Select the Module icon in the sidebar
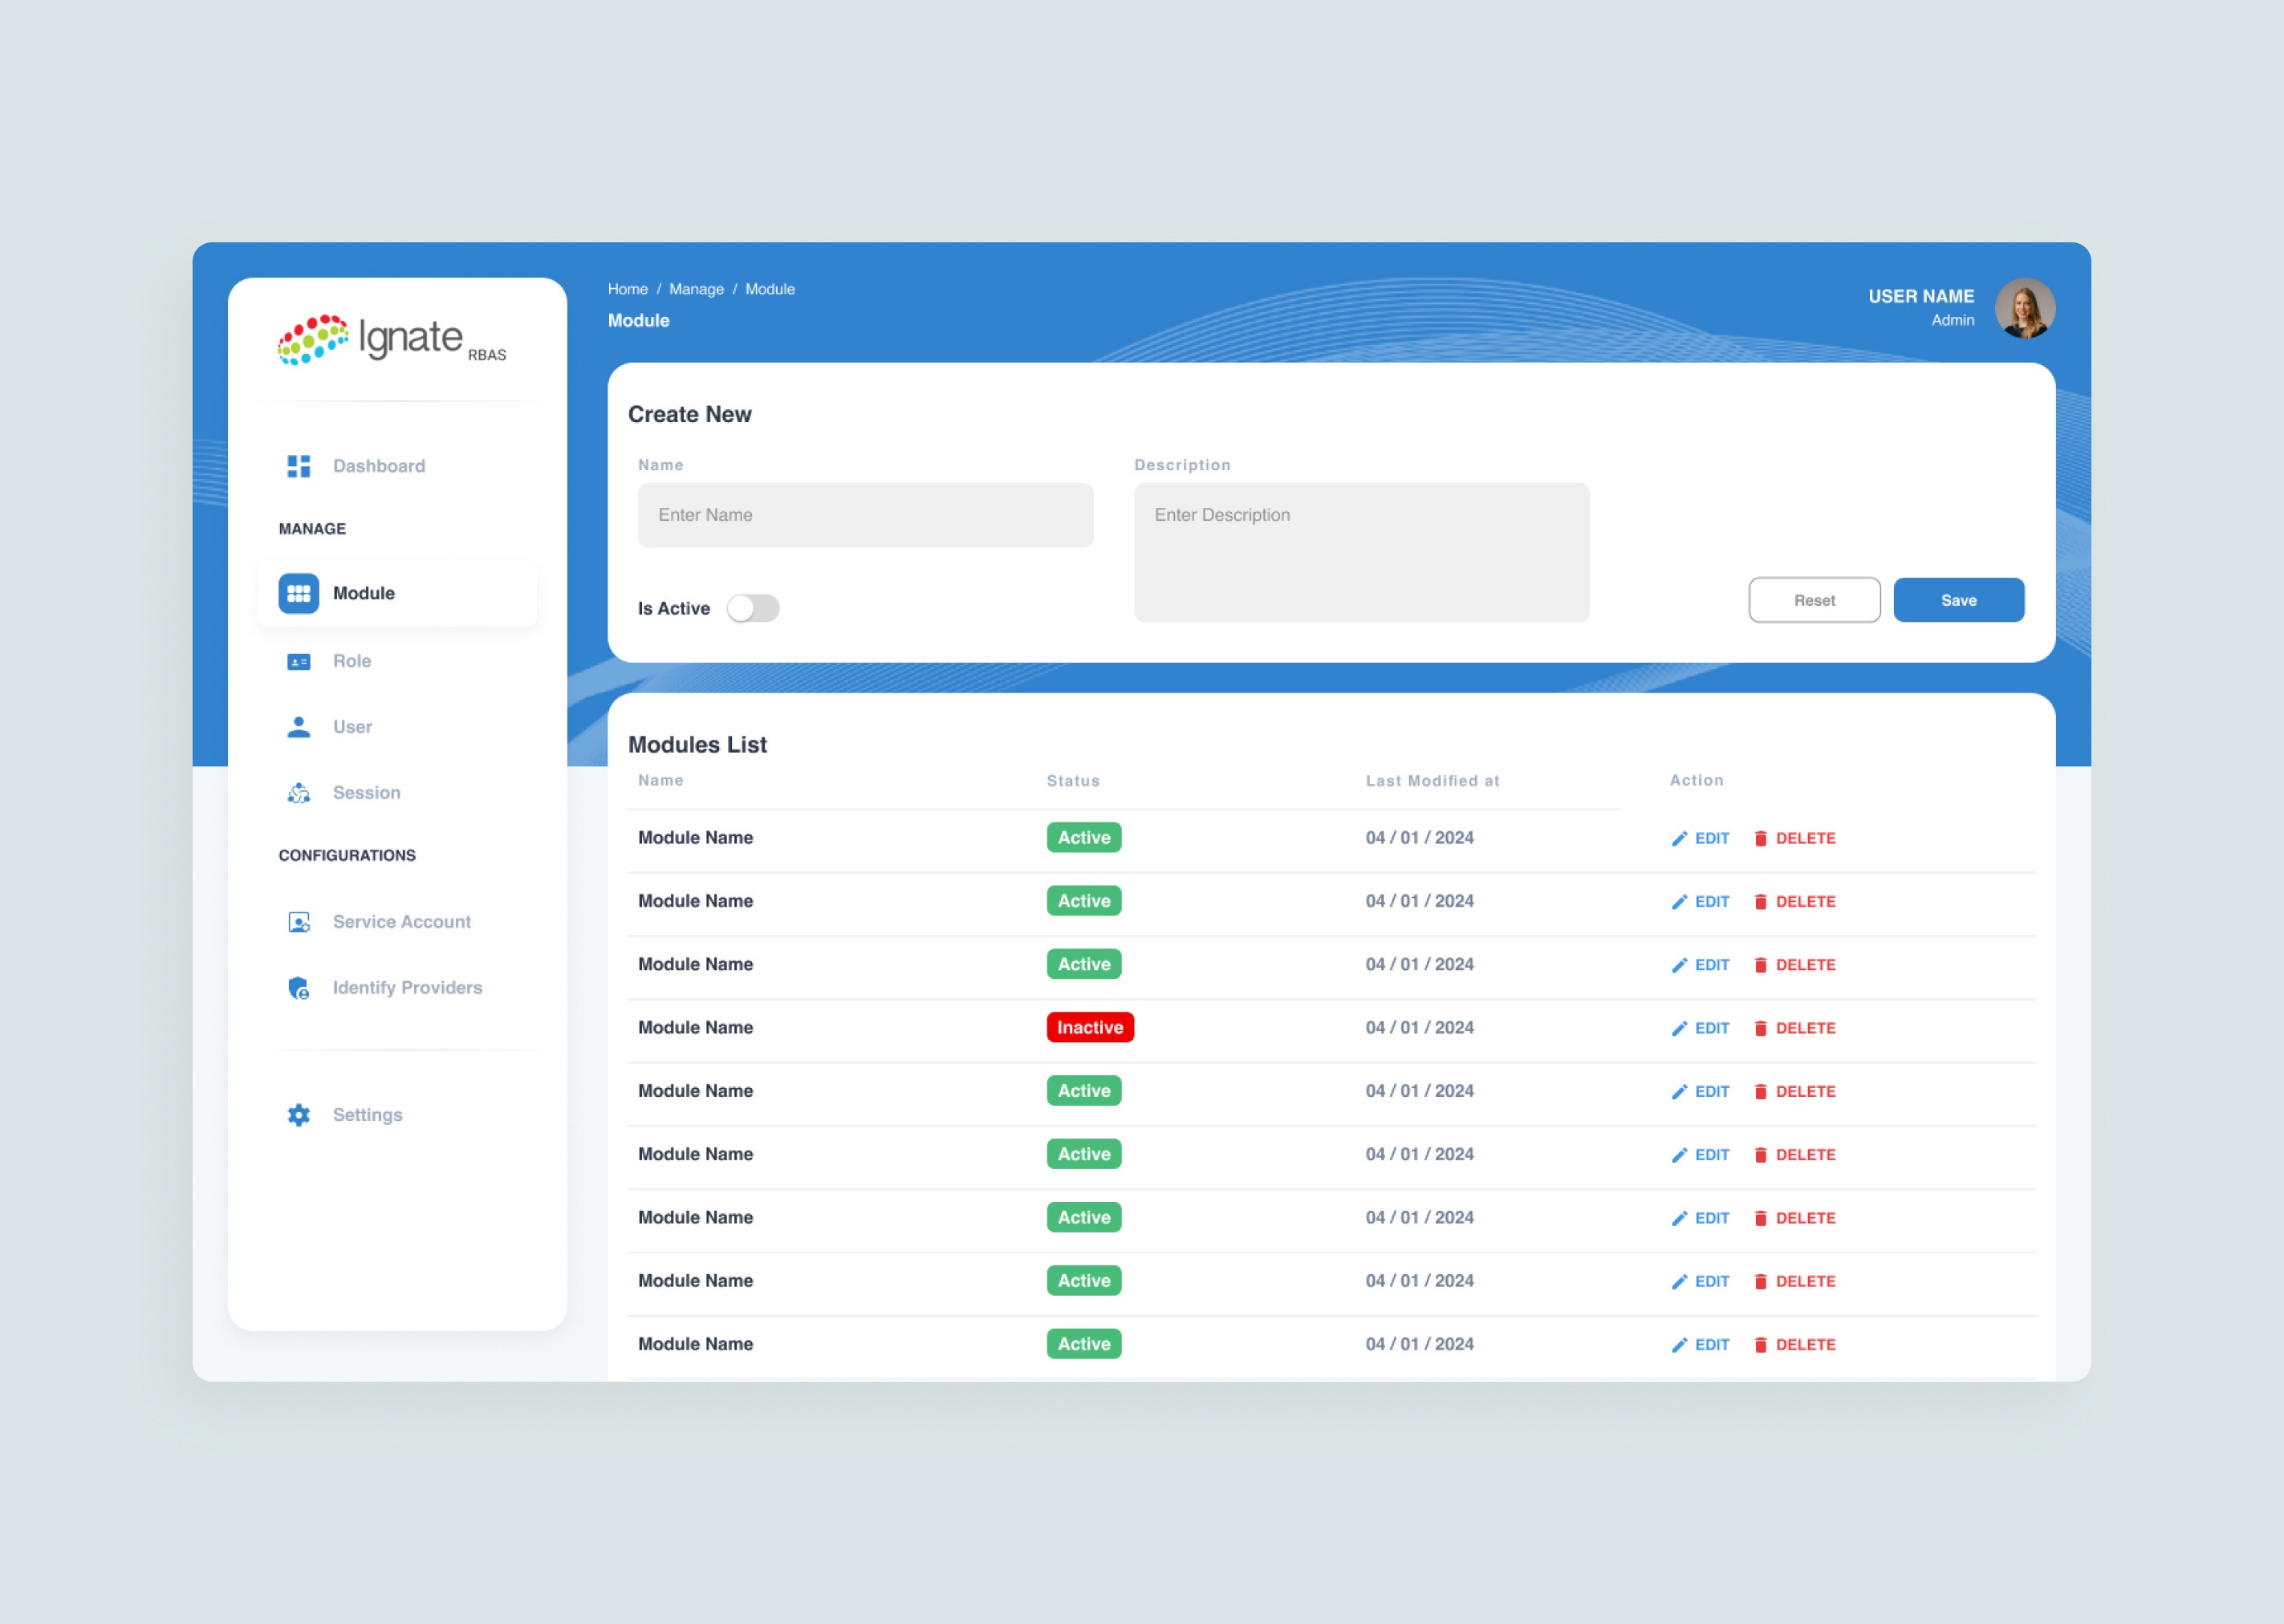This screenshot has width=2284, height=1624. [298, 593]
